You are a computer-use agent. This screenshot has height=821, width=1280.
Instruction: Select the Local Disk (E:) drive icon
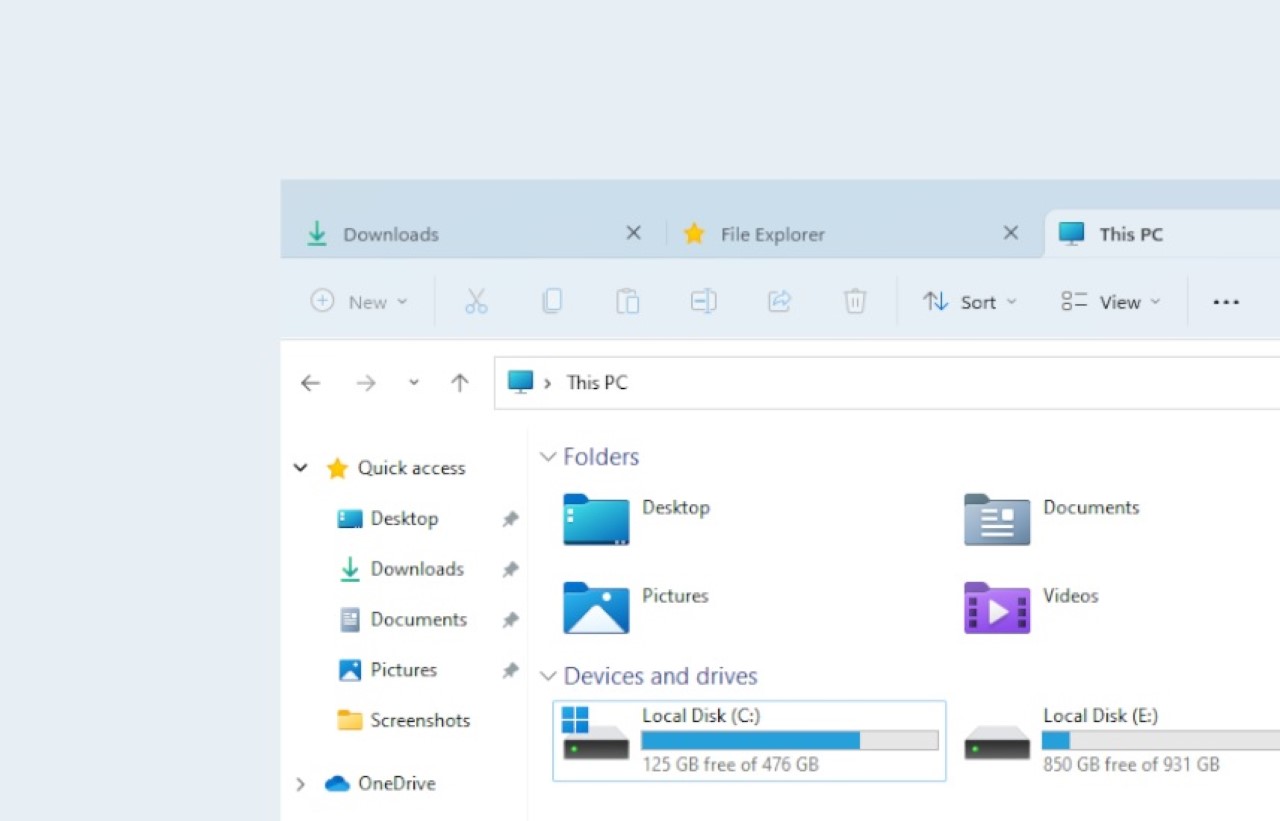(x=997, y=742)
